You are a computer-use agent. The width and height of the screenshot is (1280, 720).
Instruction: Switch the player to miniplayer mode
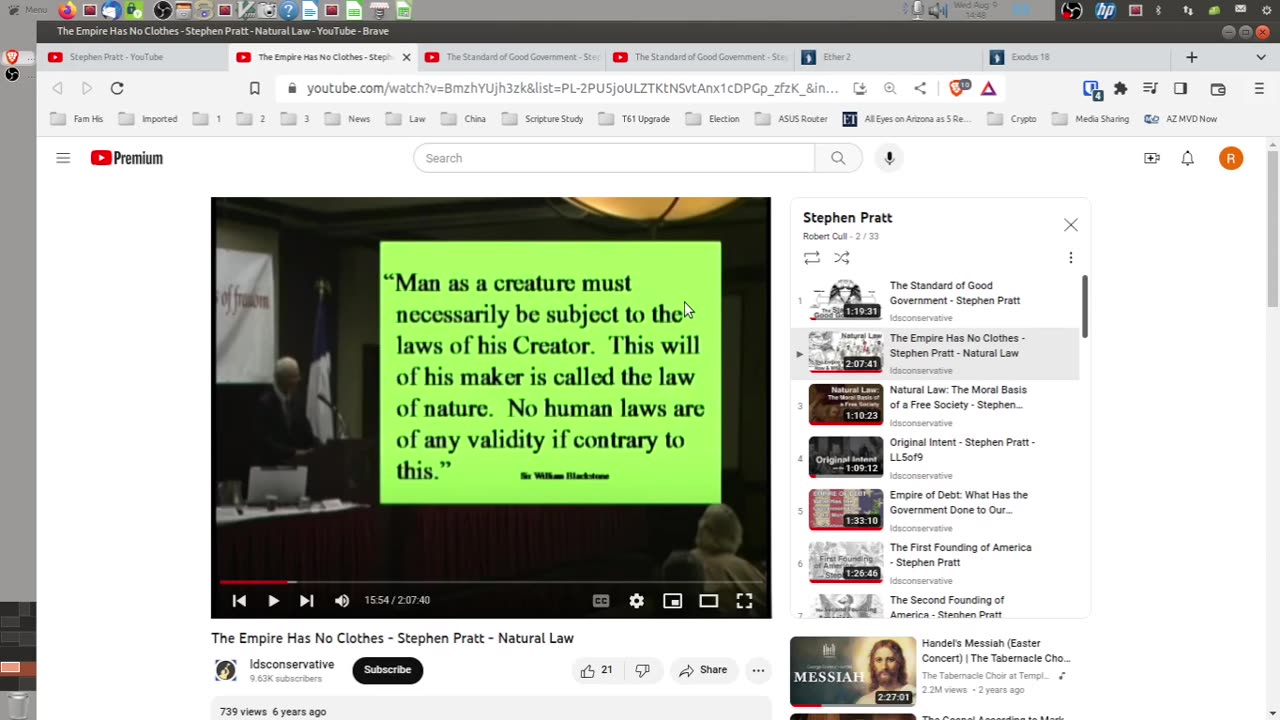[x=673, y=601]
